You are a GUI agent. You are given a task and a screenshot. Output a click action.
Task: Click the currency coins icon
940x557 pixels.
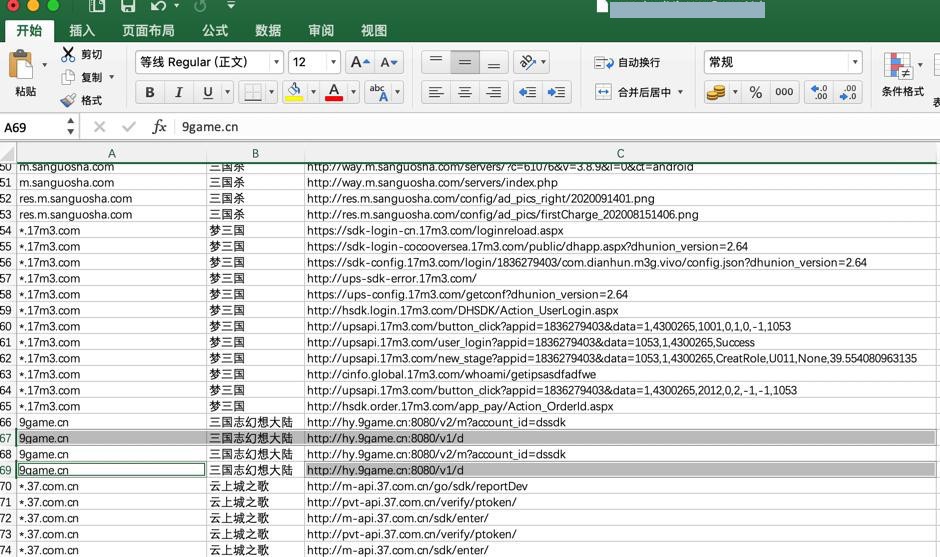[x=716, y=92]
